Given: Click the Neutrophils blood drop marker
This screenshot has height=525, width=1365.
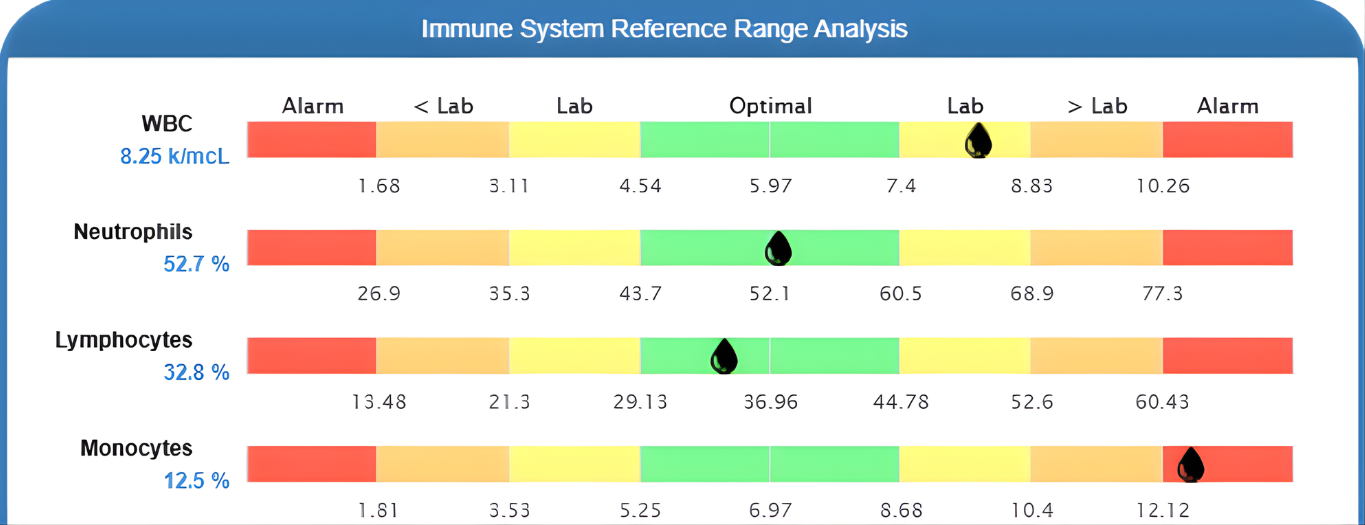Looking at the screenshot, I should point(778,249).
